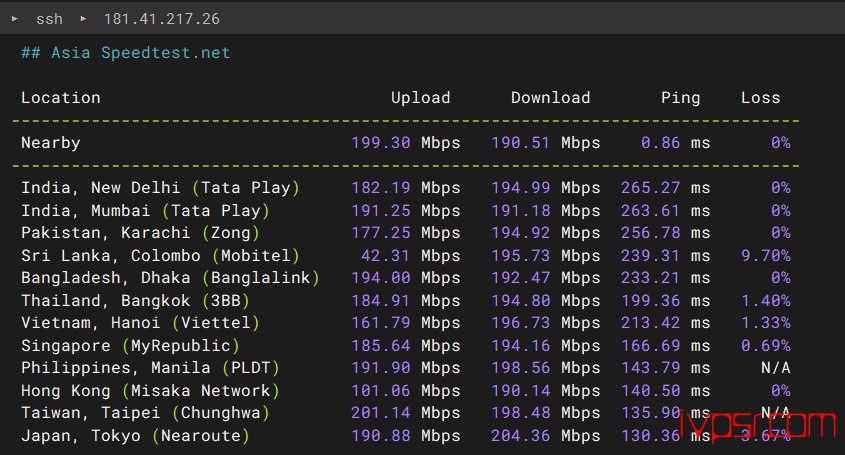Select Karachi ping 256.78
This screenshot has height=455, width=845.
coord(650,233)
